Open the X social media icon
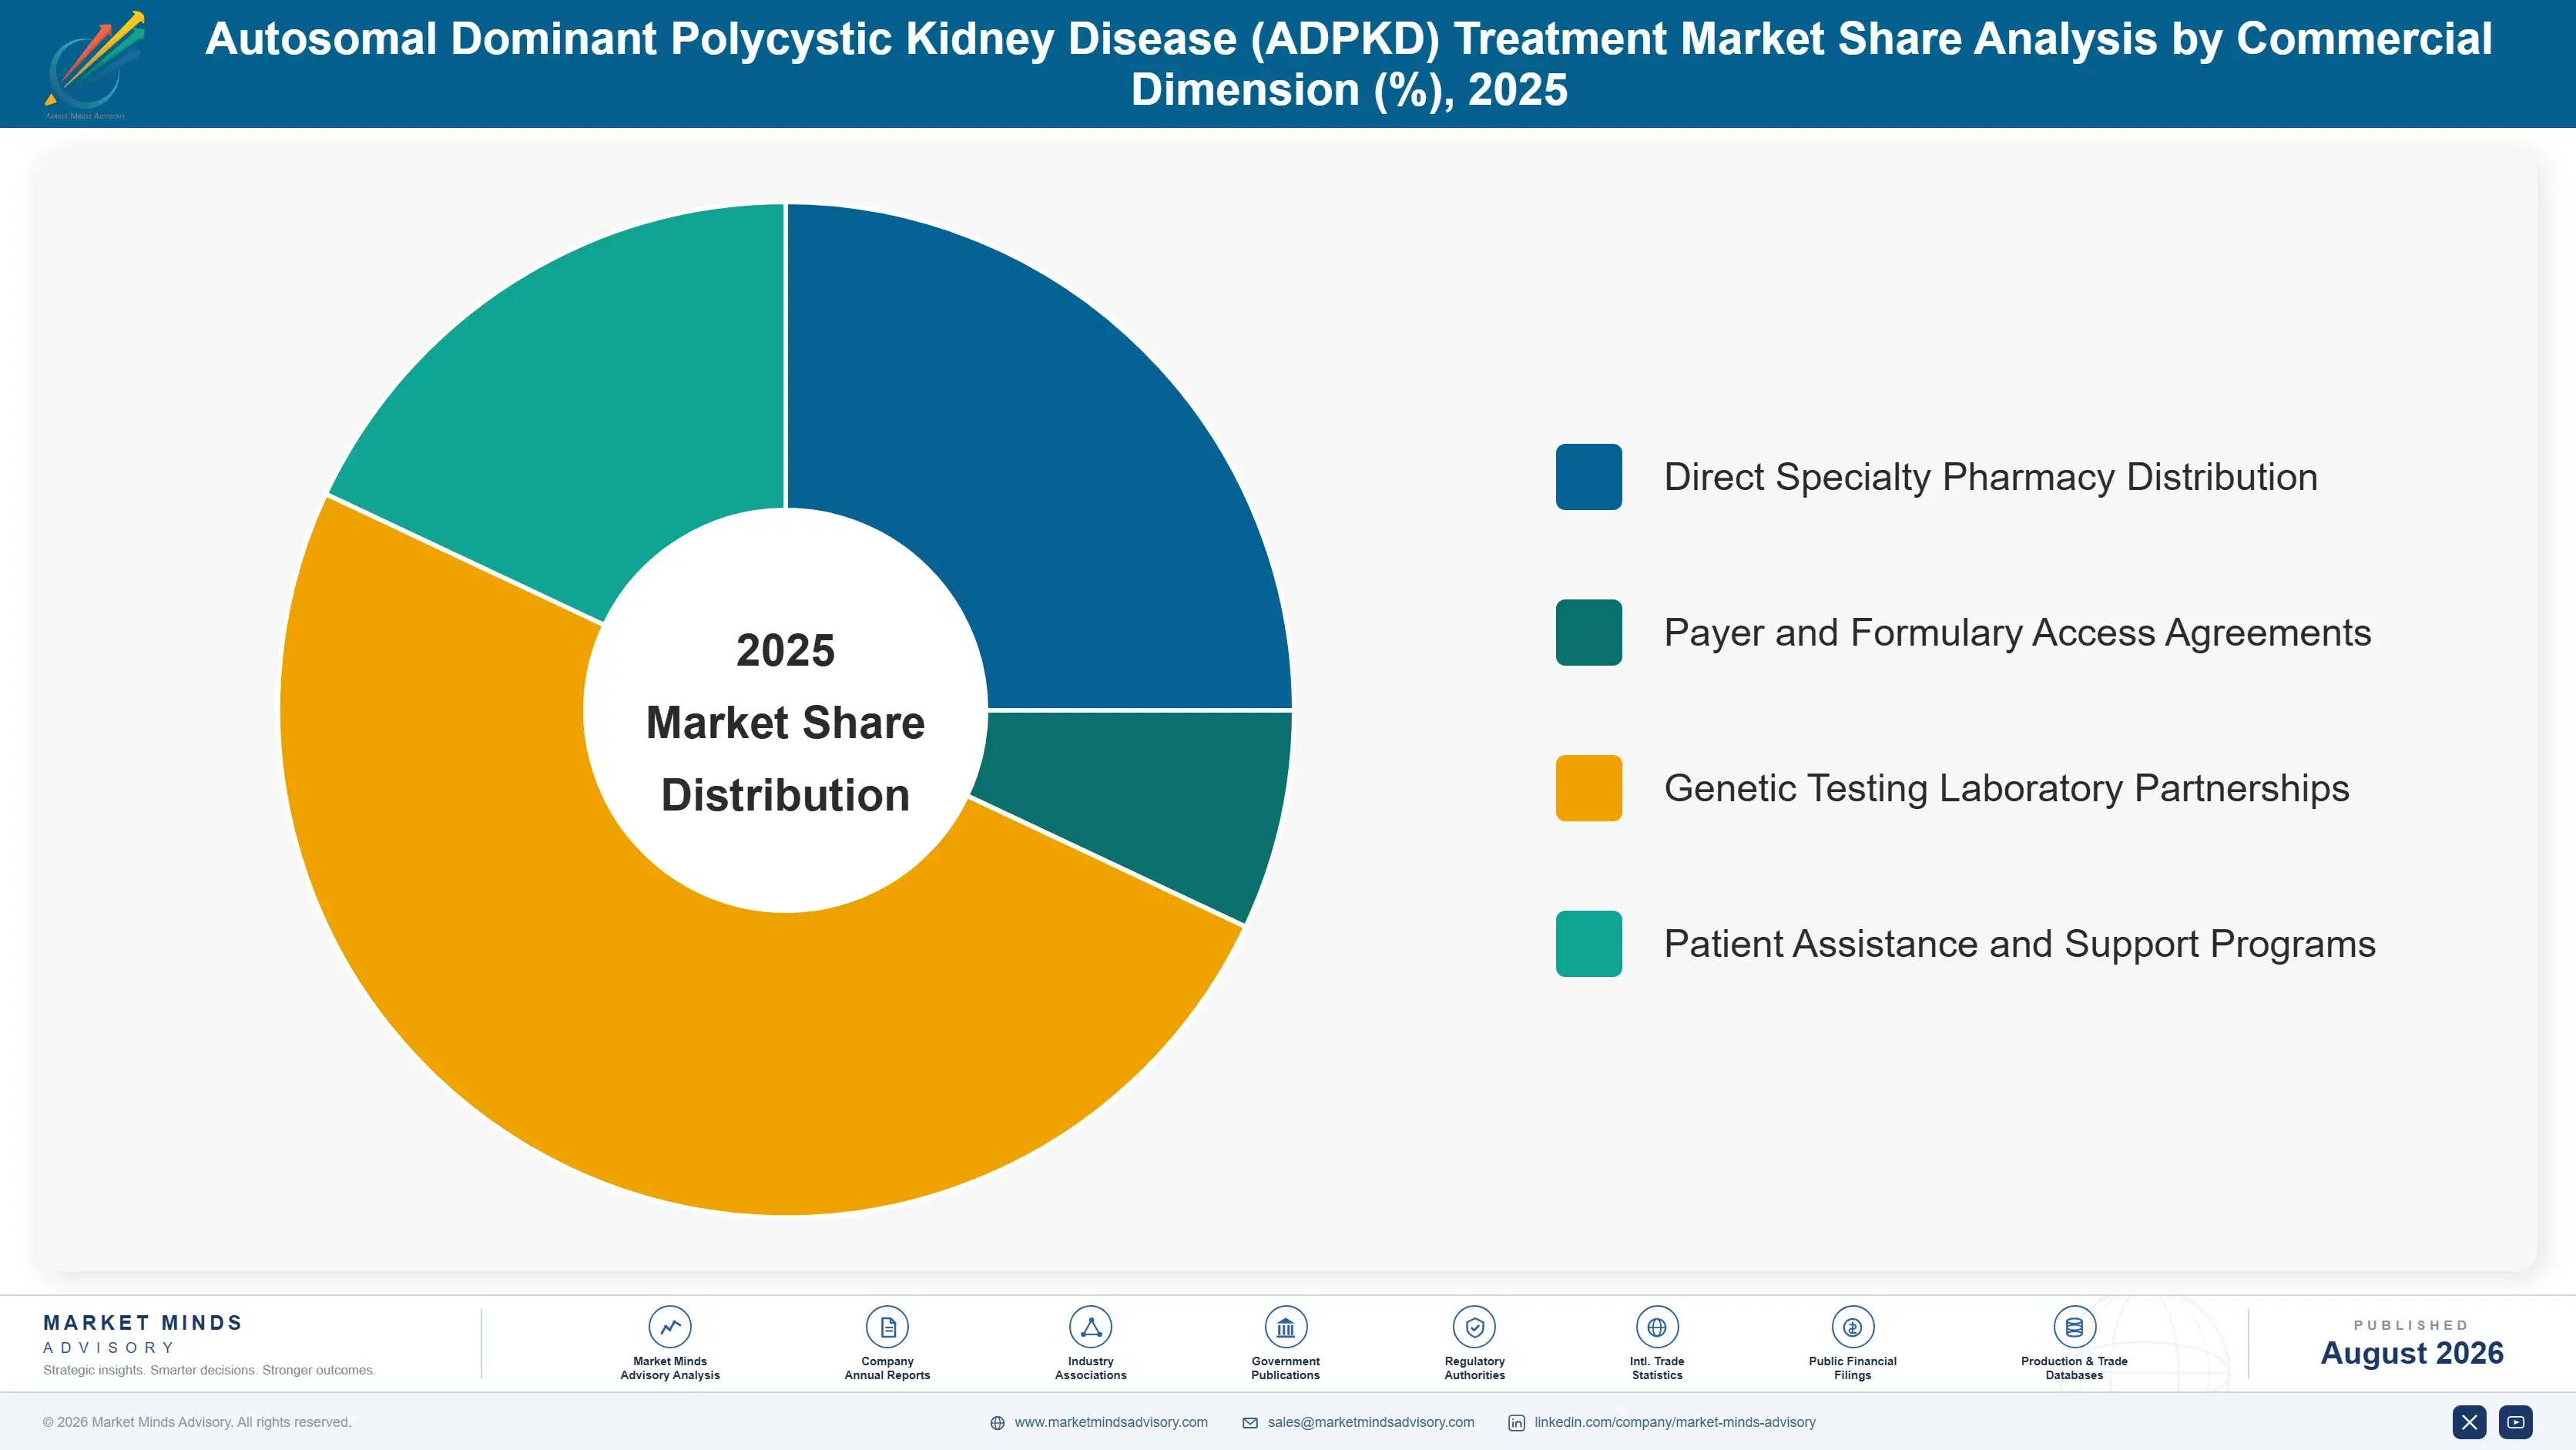The width and height of the screenshot is (2576, 1450). (2469, 1422)
